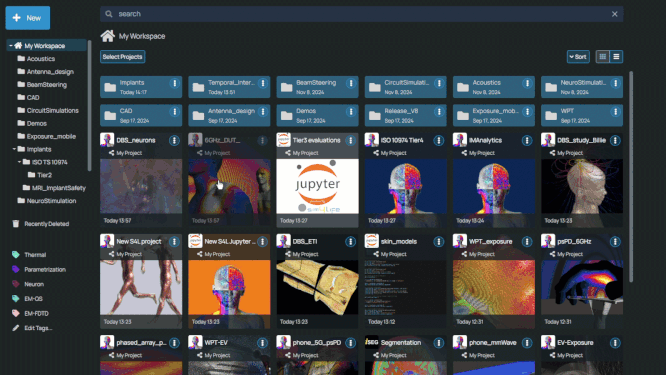Click the share icon on Tier3 evaluations

pos(288,153)
